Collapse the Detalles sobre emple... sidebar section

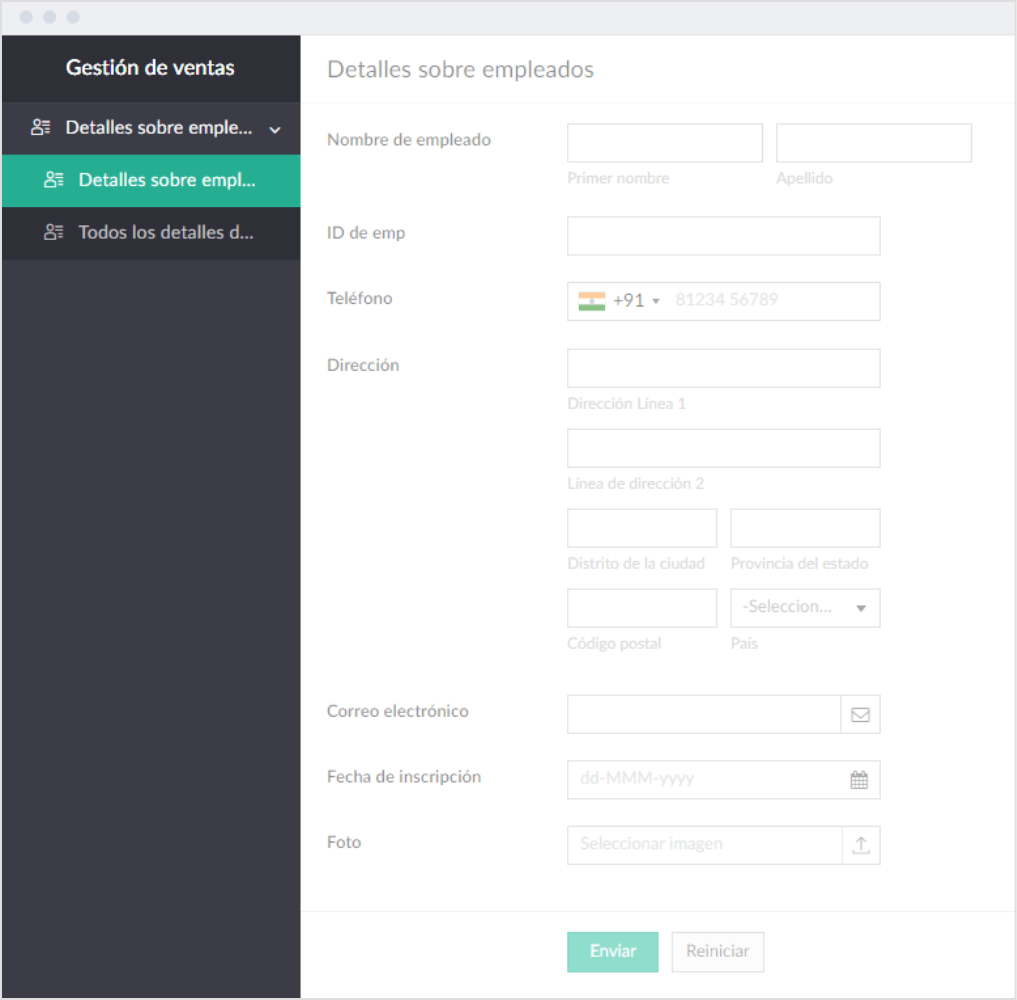[275, 130]
